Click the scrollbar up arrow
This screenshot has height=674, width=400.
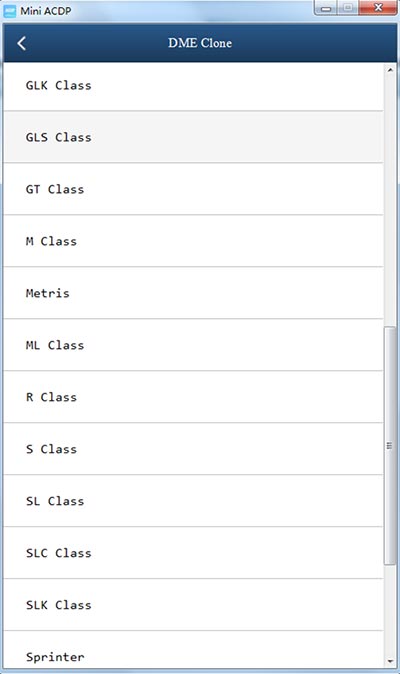coord(390,70)
